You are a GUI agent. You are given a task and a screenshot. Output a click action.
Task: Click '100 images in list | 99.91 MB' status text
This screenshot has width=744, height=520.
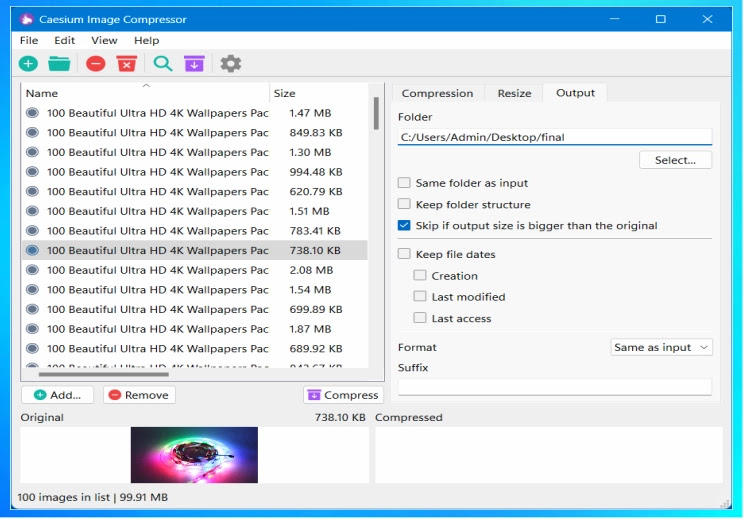point(93,497)
